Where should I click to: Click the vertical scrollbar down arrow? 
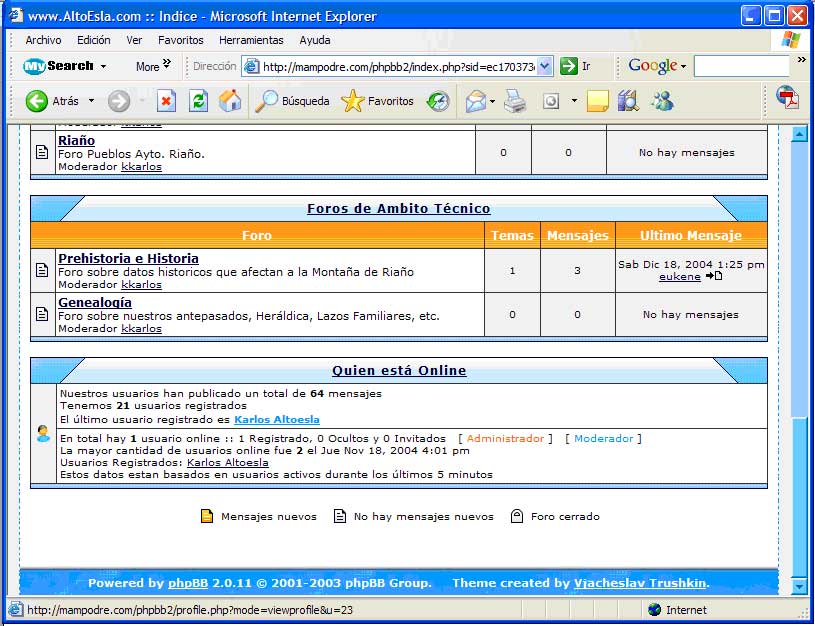point(799,586)
